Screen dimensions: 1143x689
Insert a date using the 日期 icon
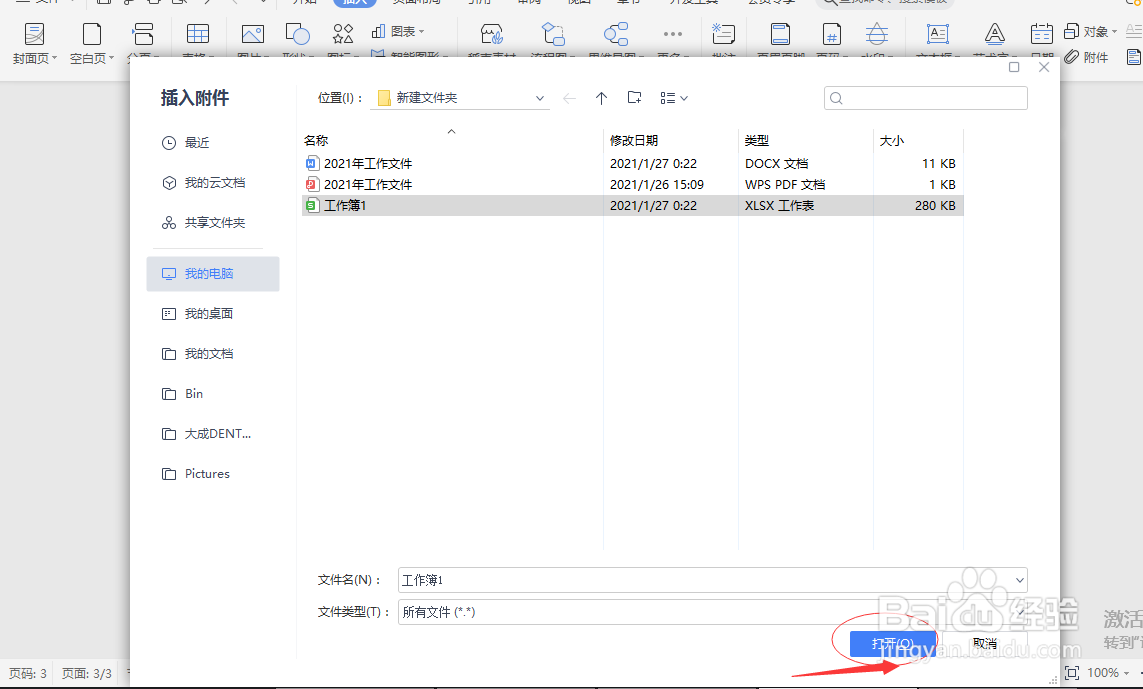click(x=1040, y=32)
